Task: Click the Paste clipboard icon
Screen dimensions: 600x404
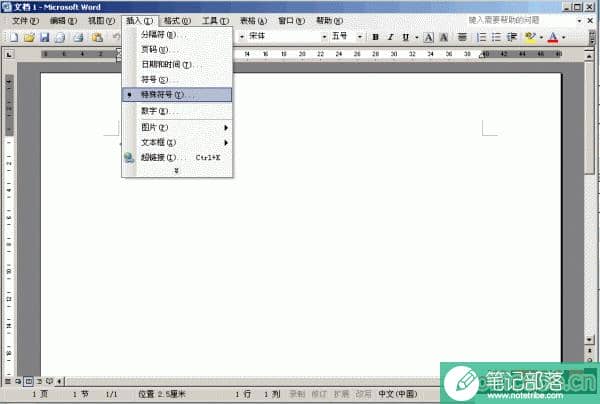Action: click(x=97, y=37)
